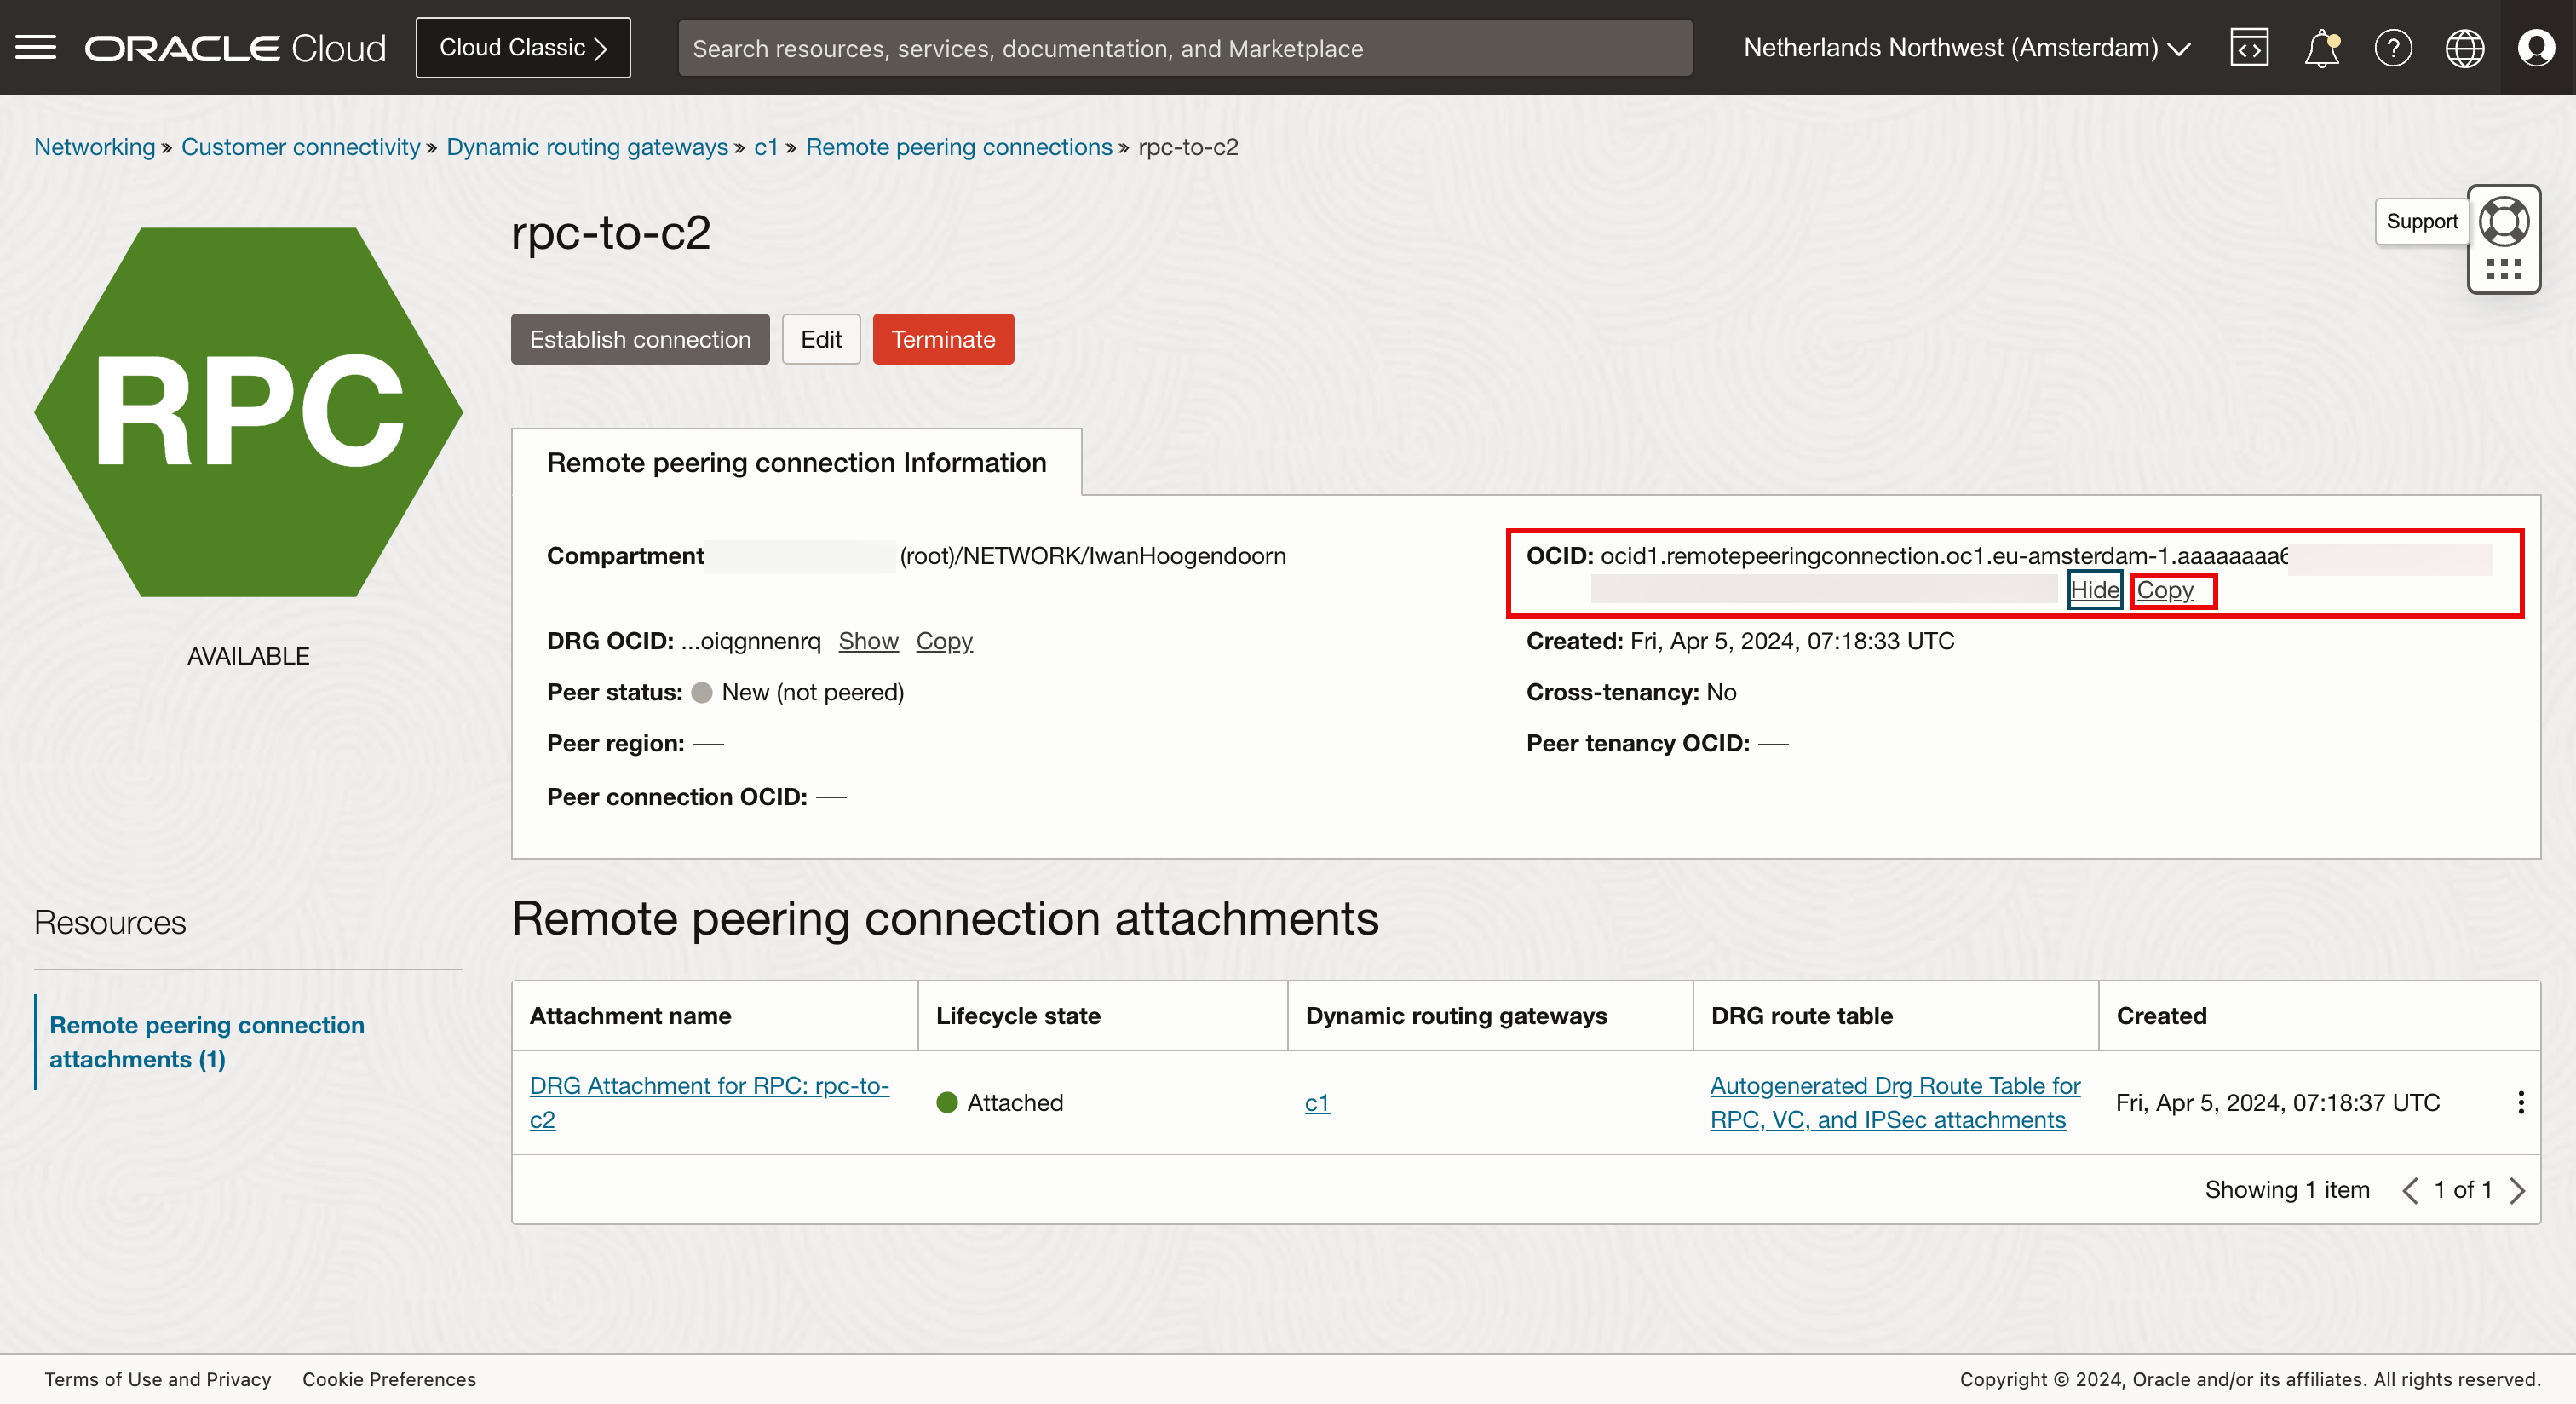Go to next page of attachments
Viewport: 2576px width, 1404px height.
click(2518, 1190)
